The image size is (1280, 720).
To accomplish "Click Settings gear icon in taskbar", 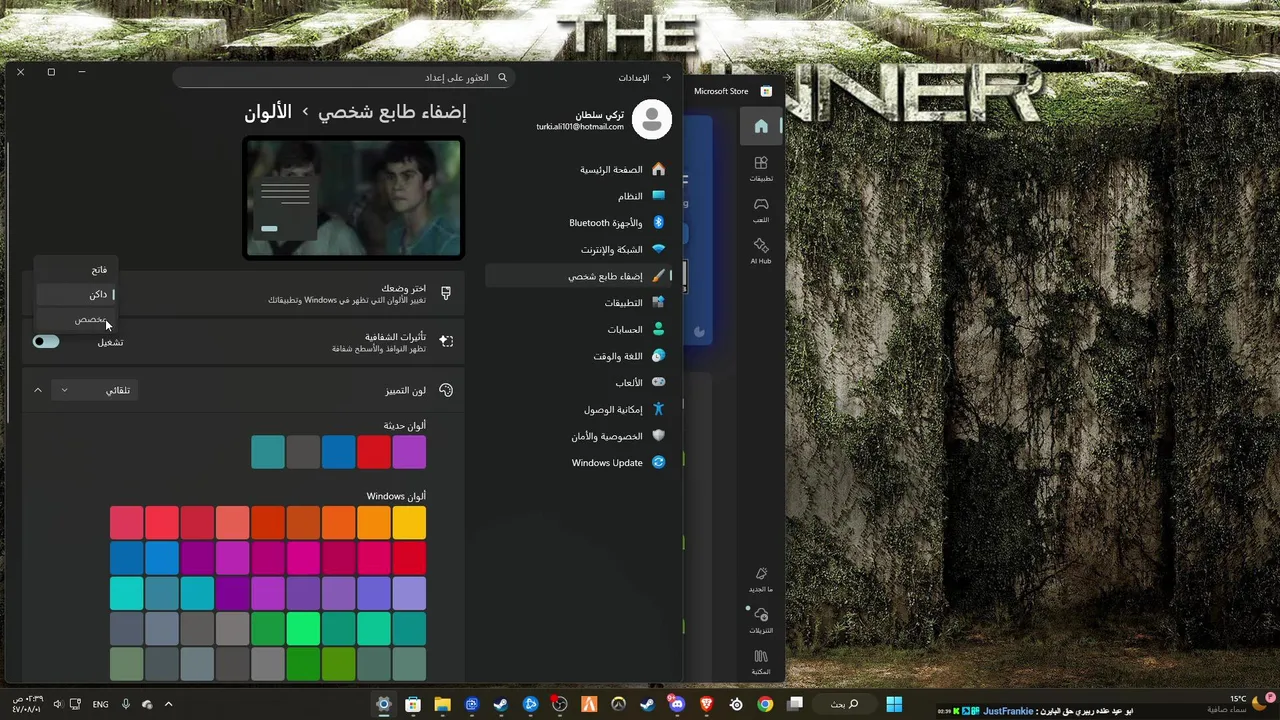I will (383, 704).
